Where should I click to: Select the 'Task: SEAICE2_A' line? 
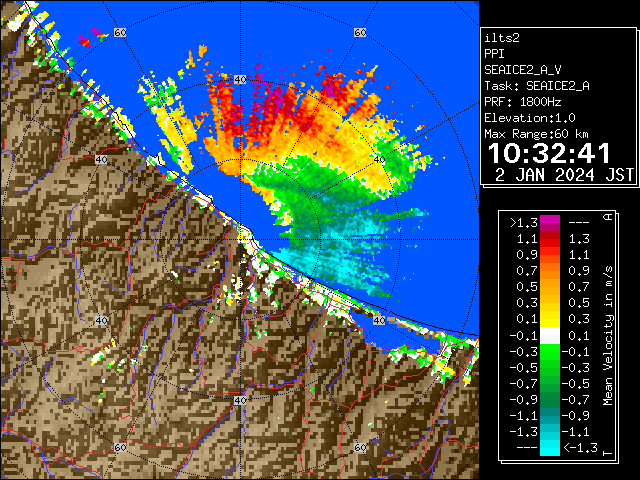coord(537,86)
